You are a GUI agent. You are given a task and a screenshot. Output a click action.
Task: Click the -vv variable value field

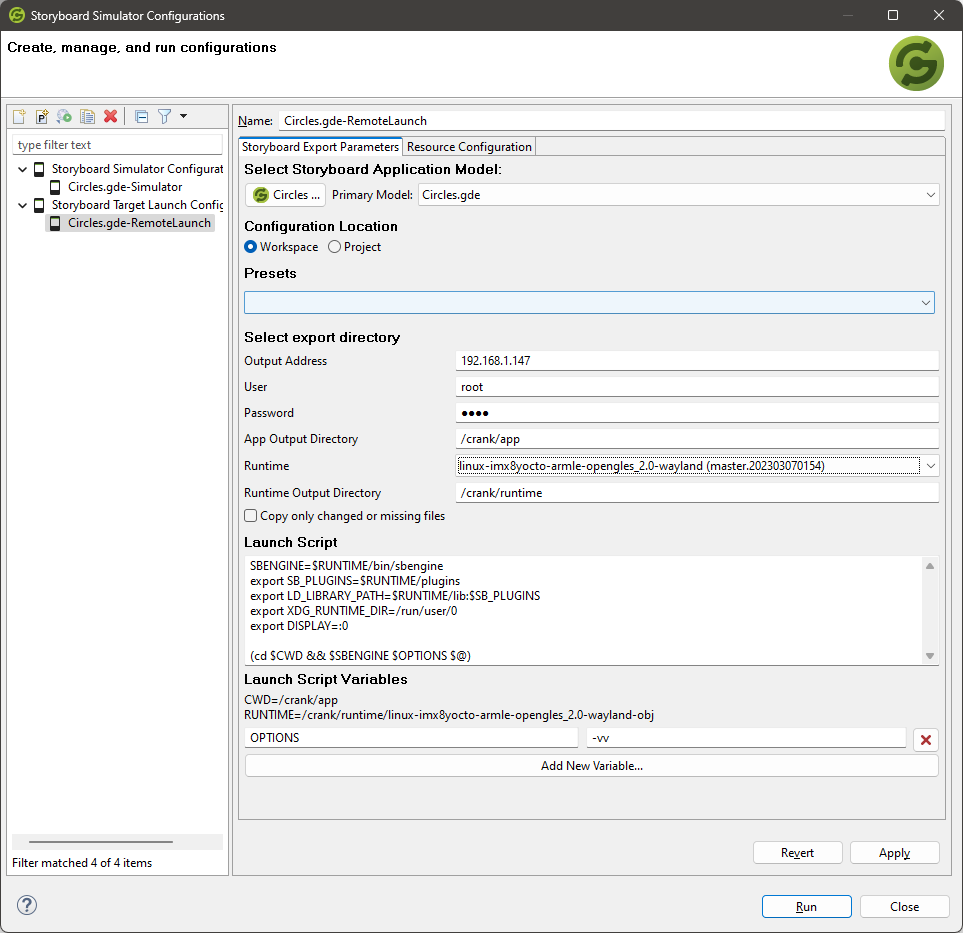click(746, 738)
